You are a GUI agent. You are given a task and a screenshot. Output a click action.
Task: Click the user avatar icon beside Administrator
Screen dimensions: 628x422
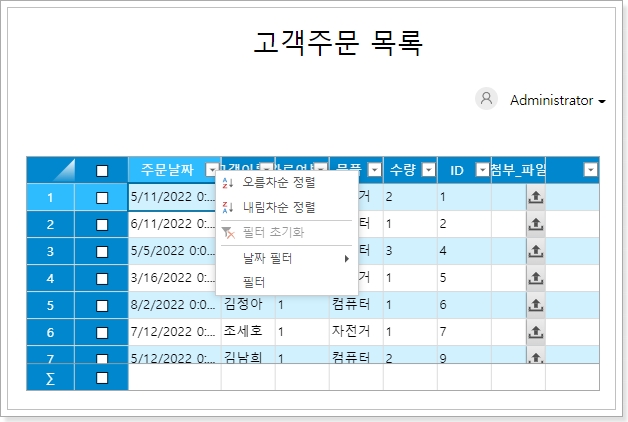tap(487, 99)
